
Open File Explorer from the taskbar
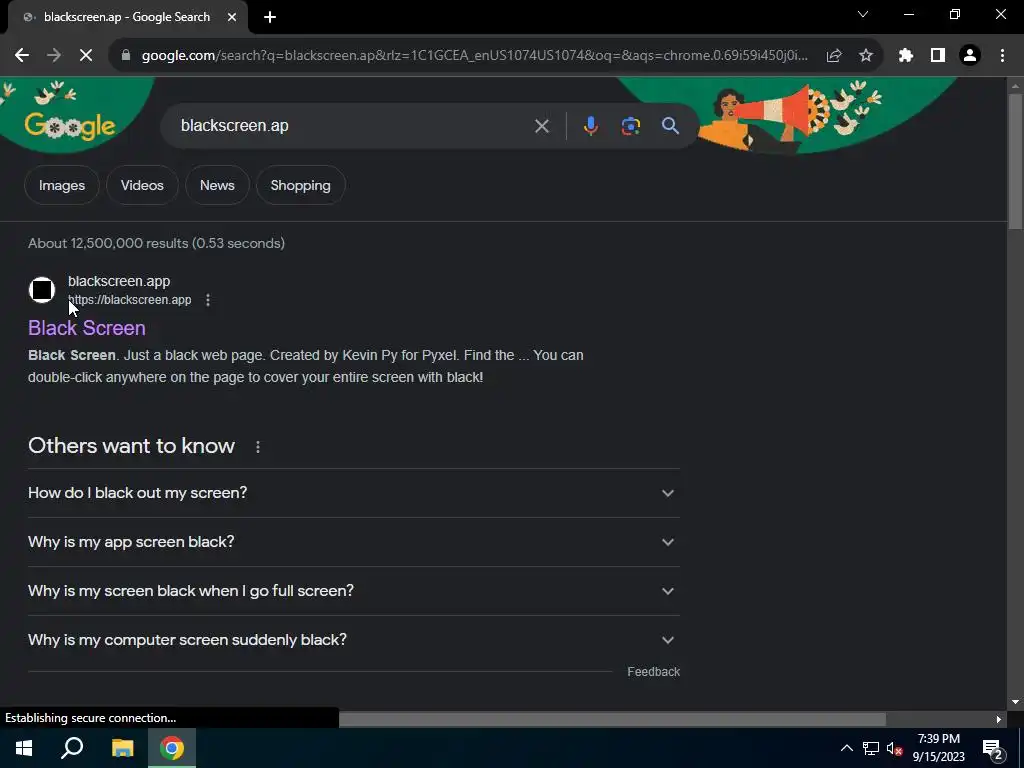(x=122, y=748)
